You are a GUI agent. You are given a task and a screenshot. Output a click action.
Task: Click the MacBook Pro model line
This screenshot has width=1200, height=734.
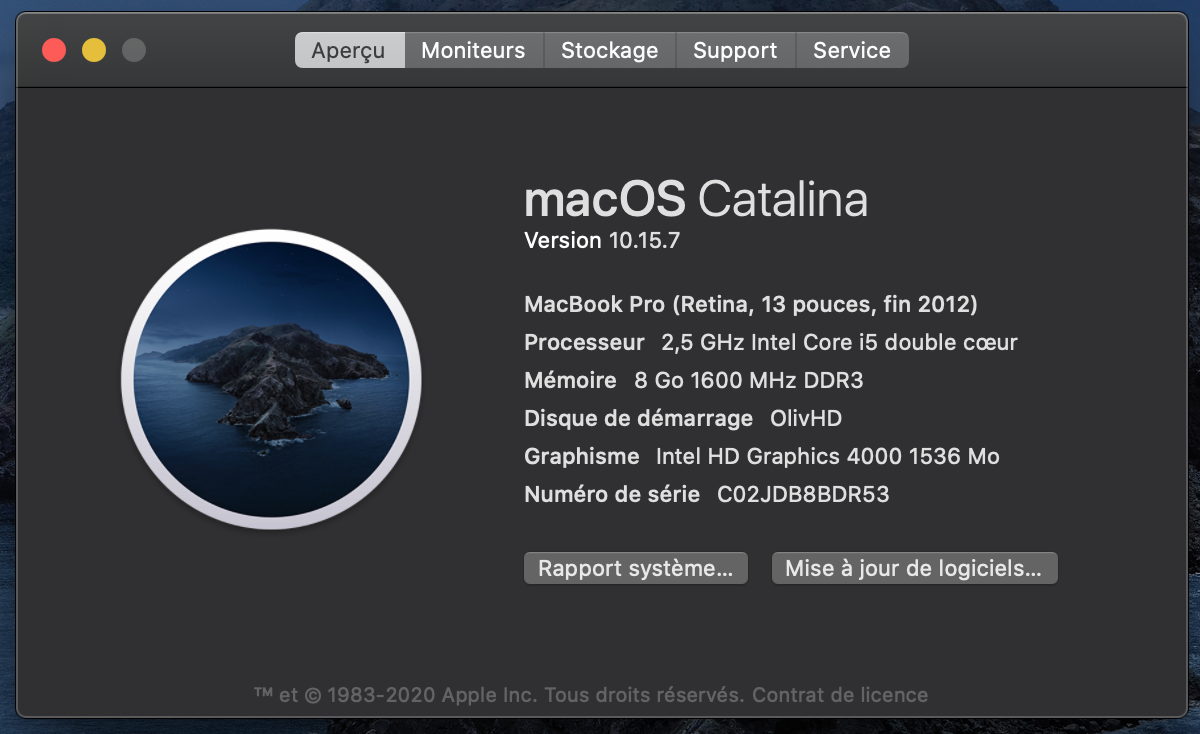(x=750, y=304)
